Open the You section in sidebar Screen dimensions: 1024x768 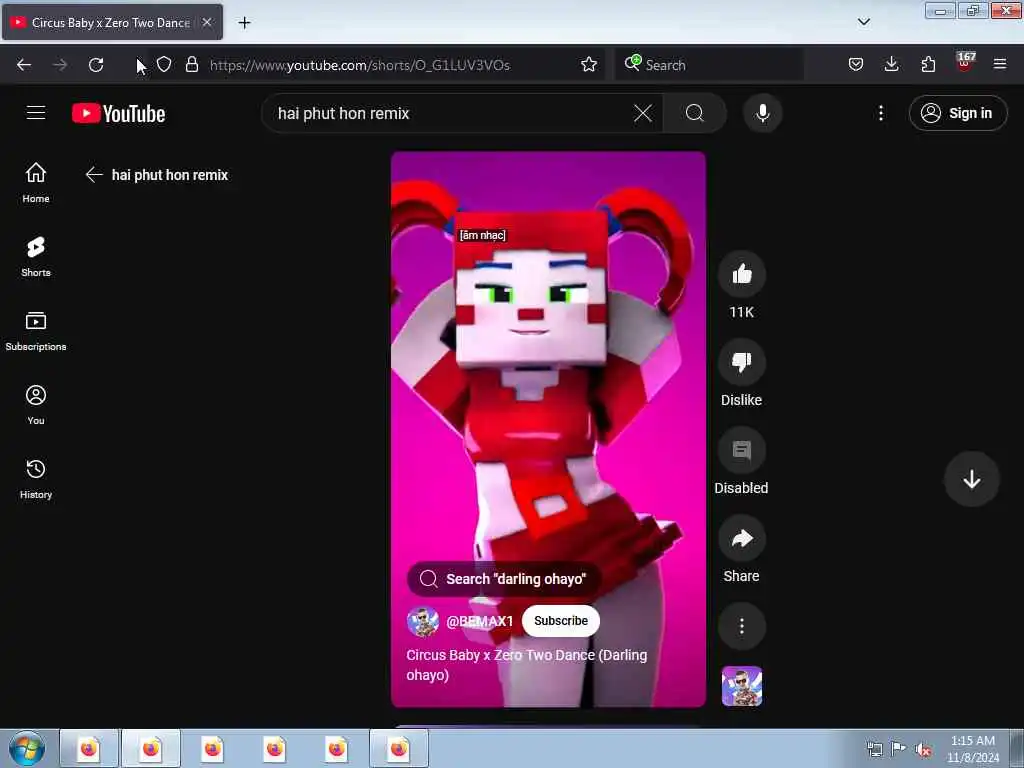36,405
